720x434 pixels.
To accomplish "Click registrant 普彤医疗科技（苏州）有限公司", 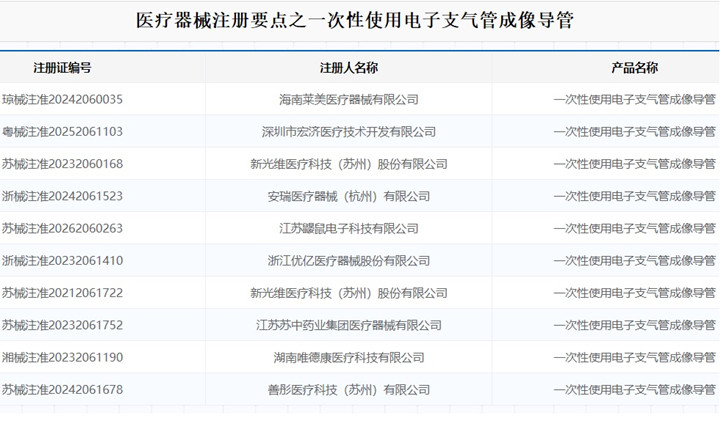I will coord(349,390).
